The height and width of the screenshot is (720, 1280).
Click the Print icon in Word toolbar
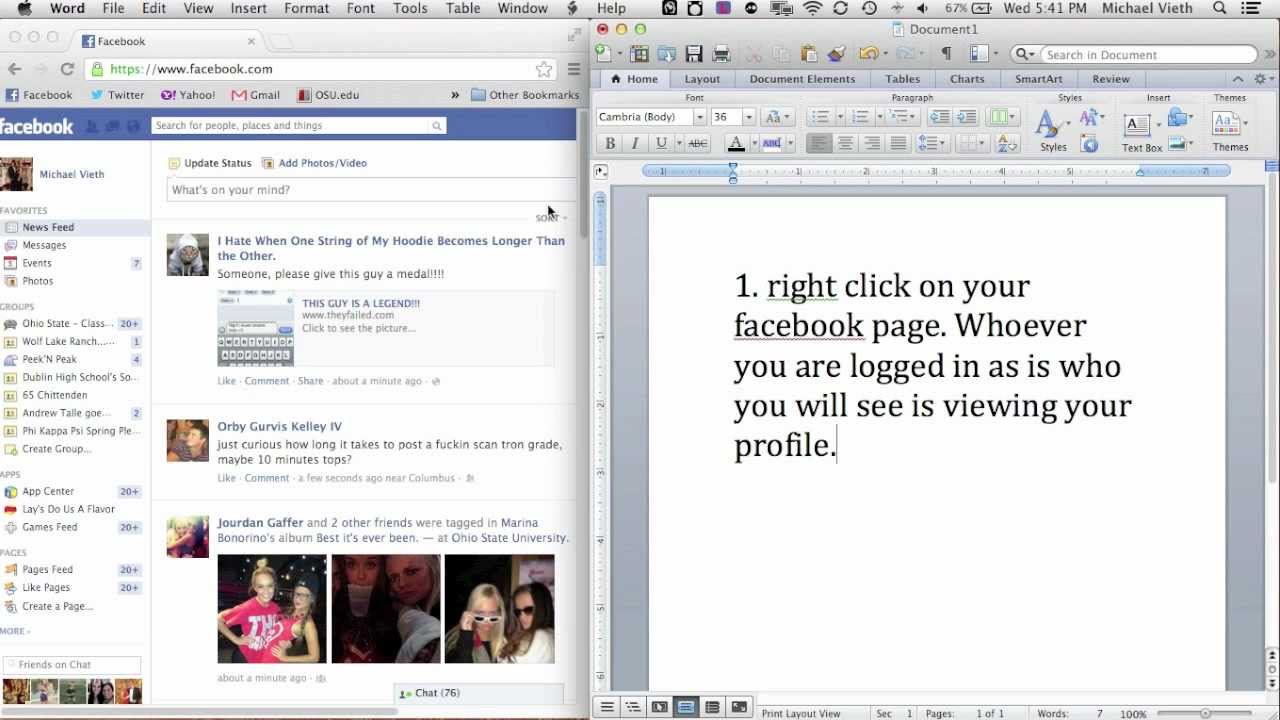click(721, 54)
